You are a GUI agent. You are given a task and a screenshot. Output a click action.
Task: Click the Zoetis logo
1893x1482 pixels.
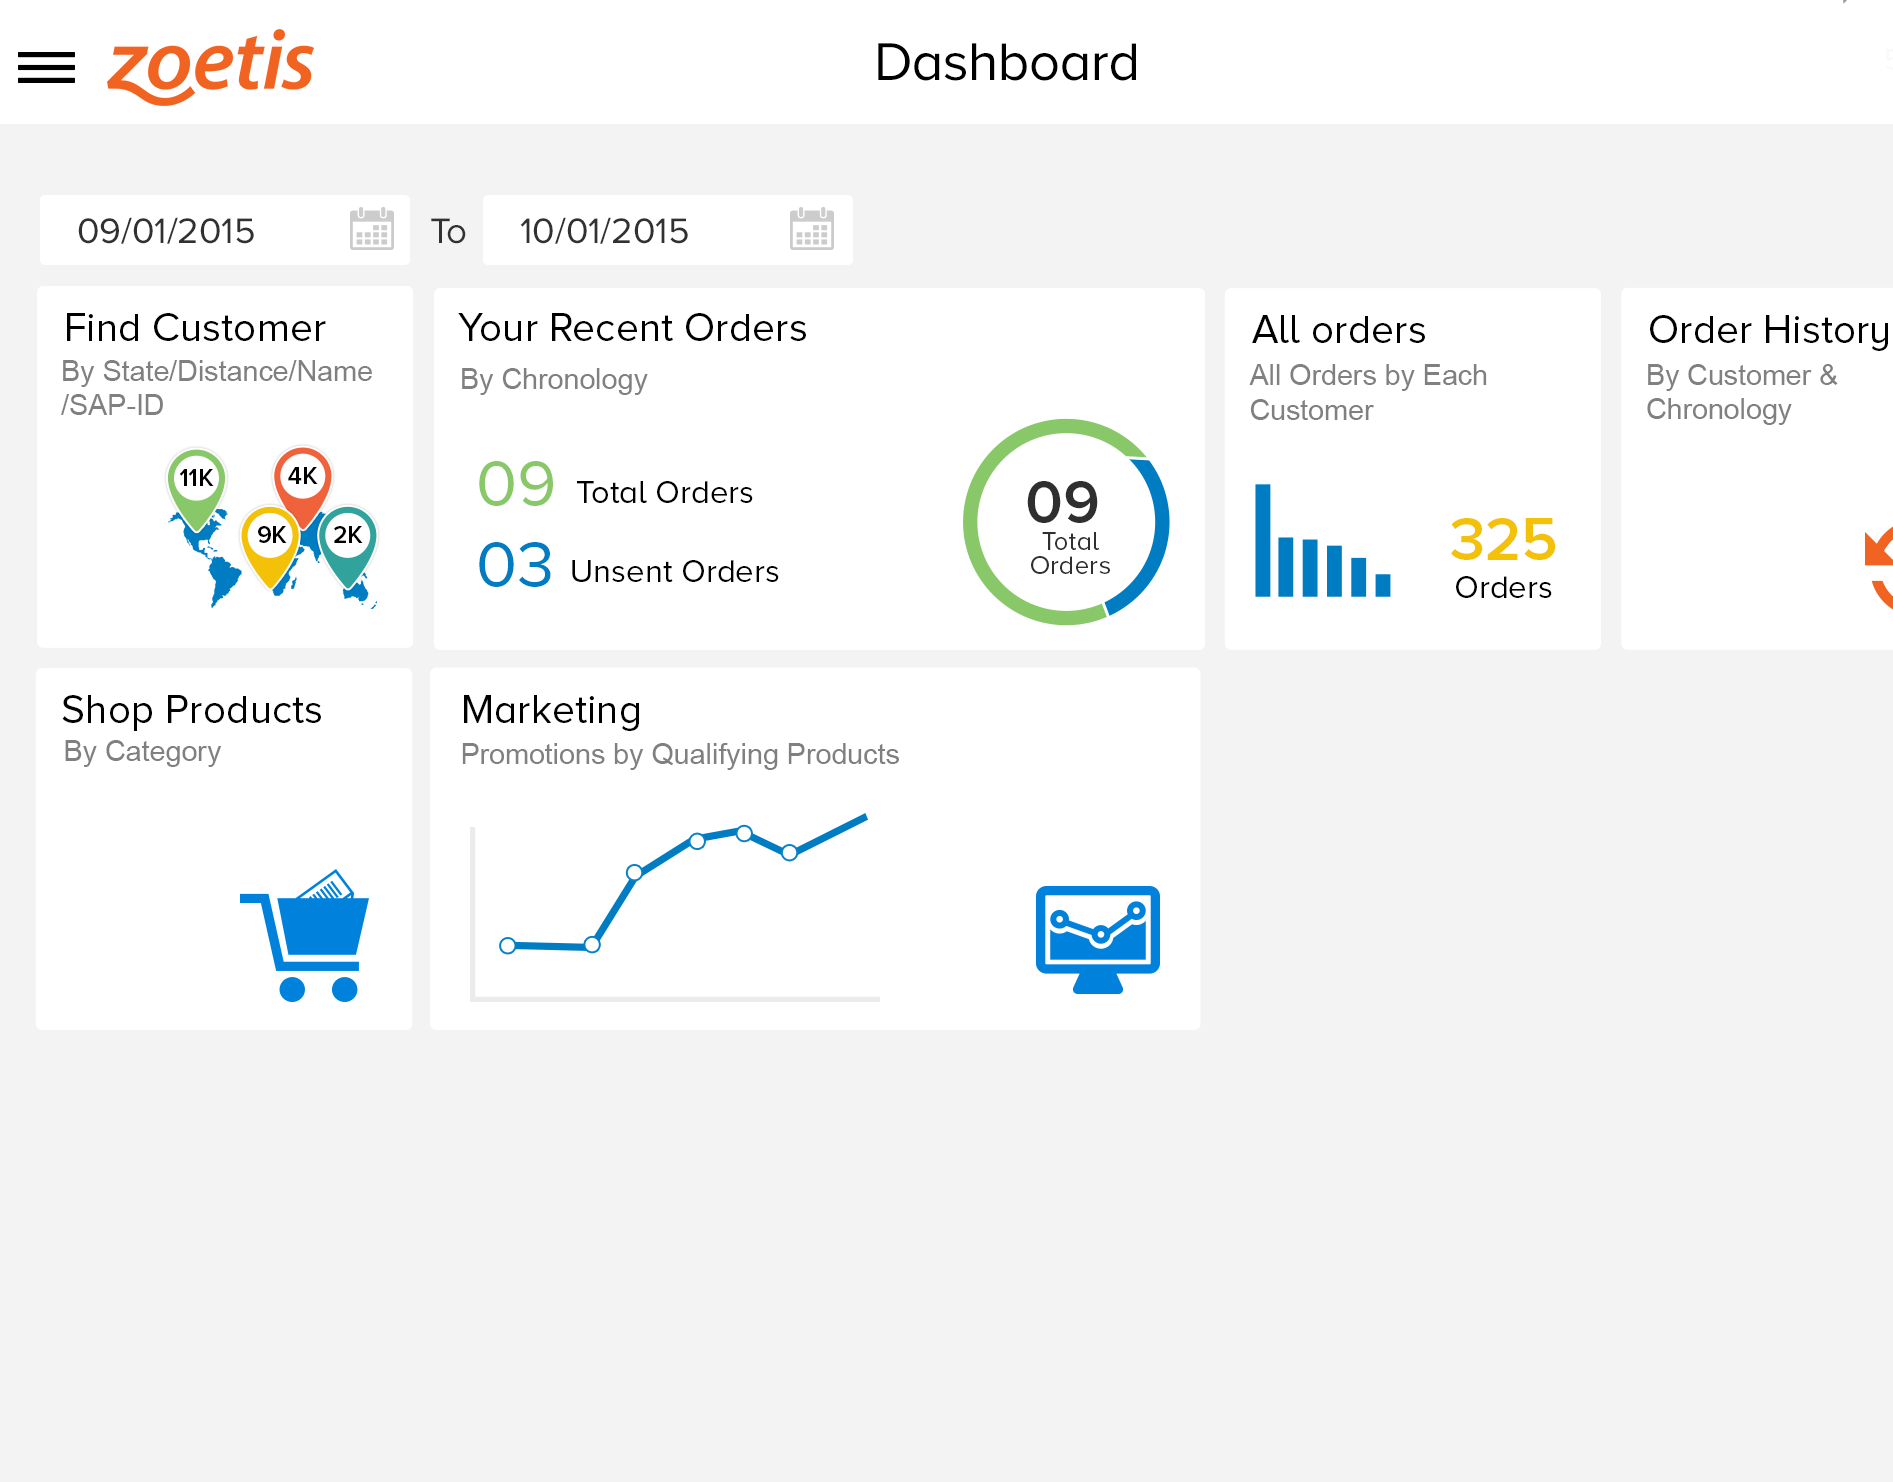coord(211,66)
